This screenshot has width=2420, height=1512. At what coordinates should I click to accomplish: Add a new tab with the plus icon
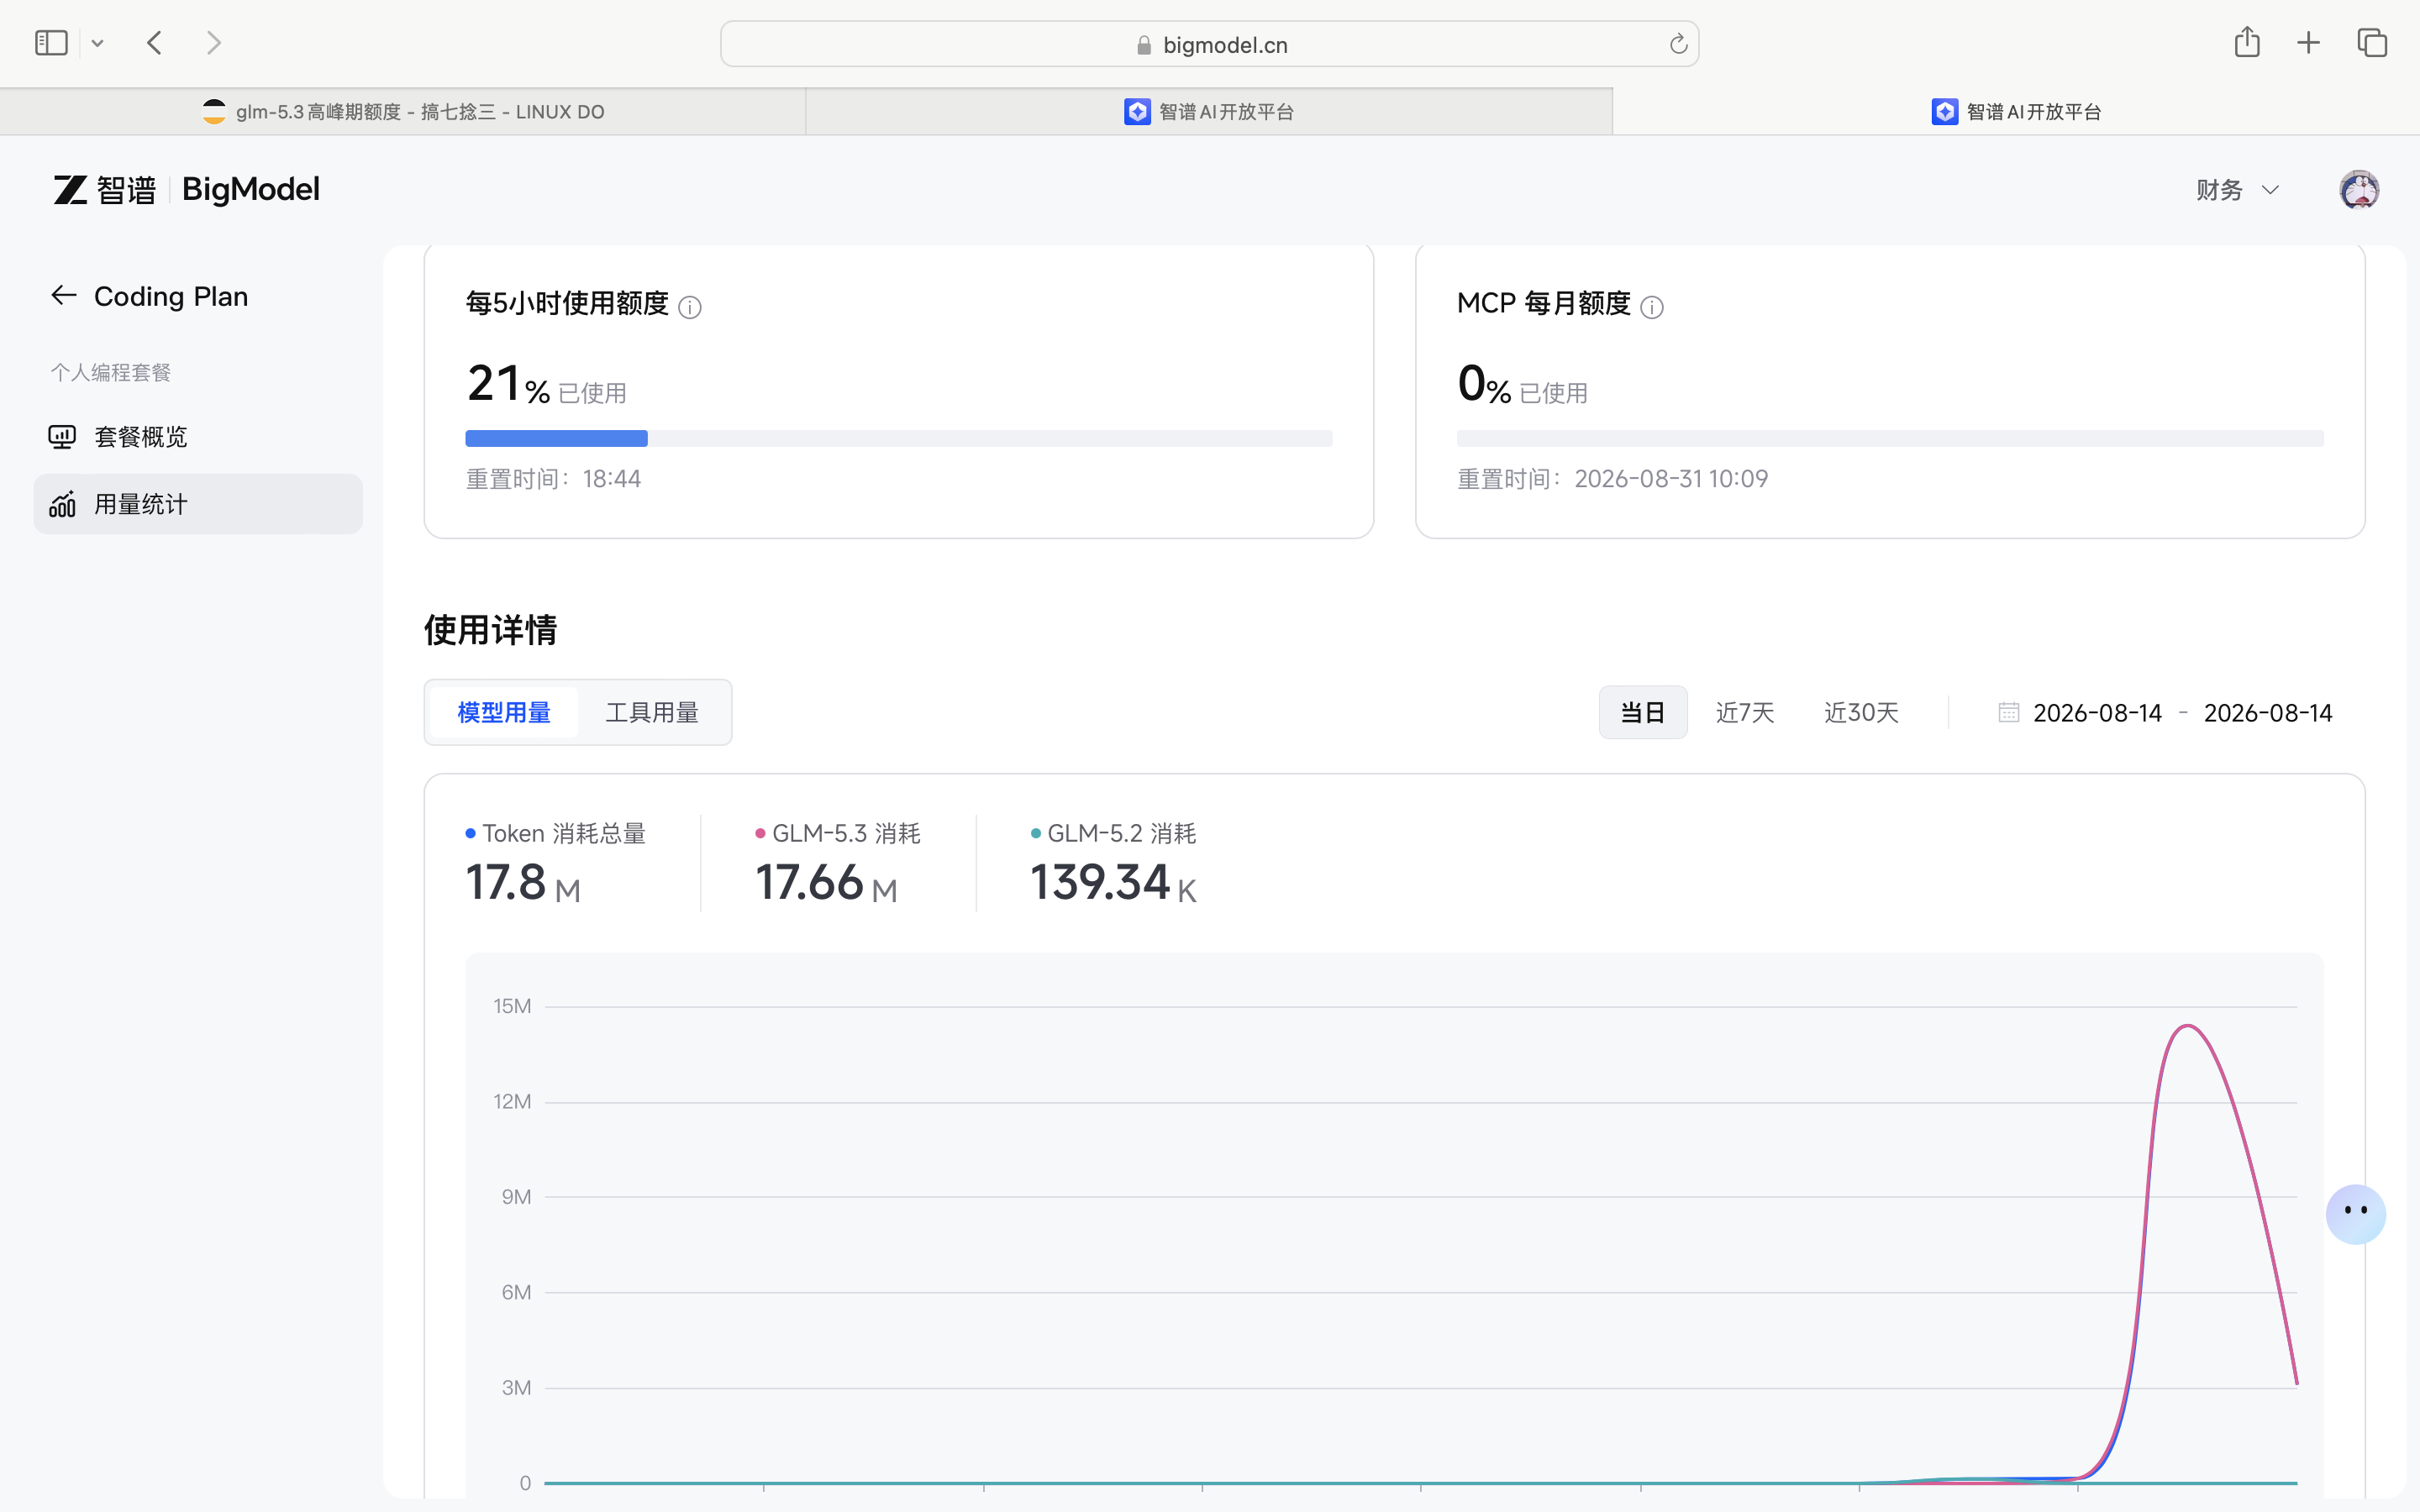(x=2308, y=43)
